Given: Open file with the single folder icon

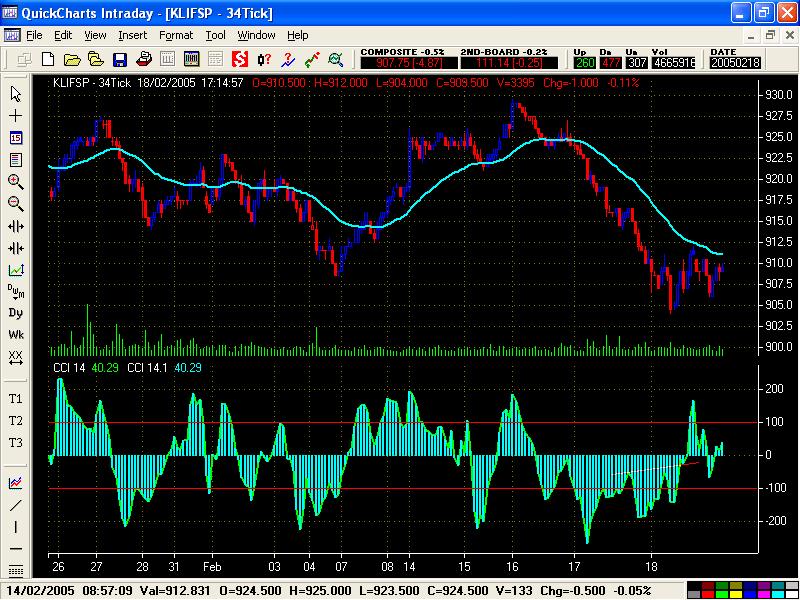Looking at the screenshot, I should (71, 59).
